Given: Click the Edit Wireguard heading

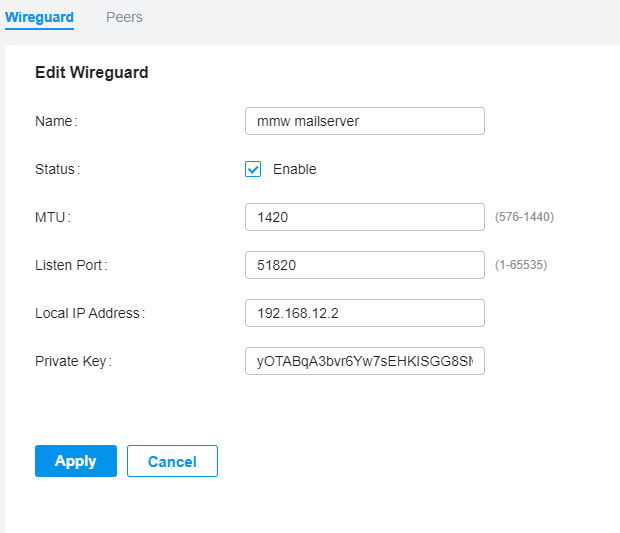Looking at the screenshot, I should [x=92, y=72].
